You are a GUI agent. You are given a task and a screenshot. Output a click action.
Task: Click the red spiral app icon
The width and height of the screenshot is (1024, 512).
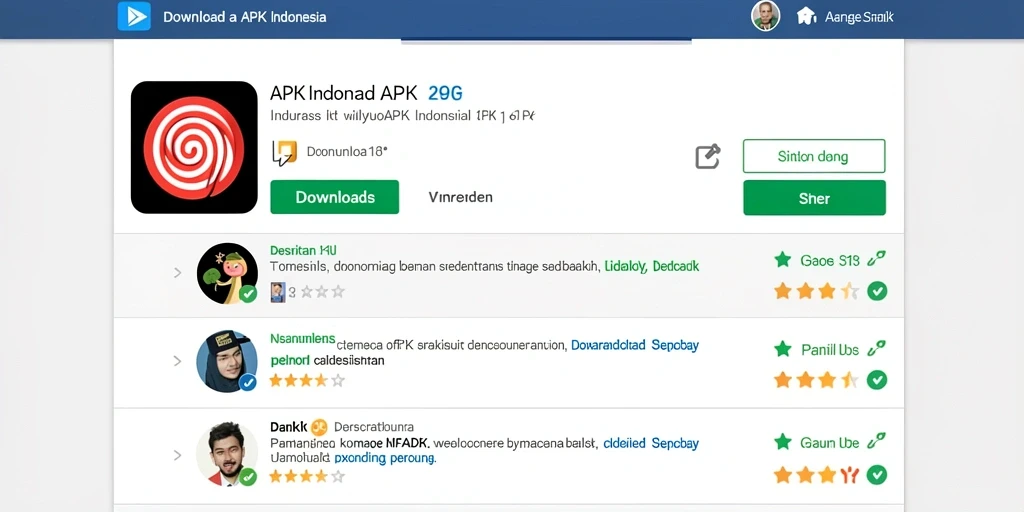tap(194, 148)
